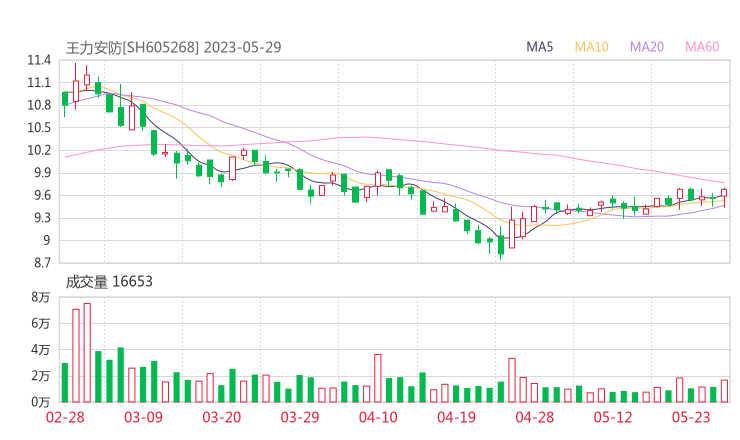Select the 11.4 price axis label
This screenshot has width=740, height=440.
coord(39,60)
